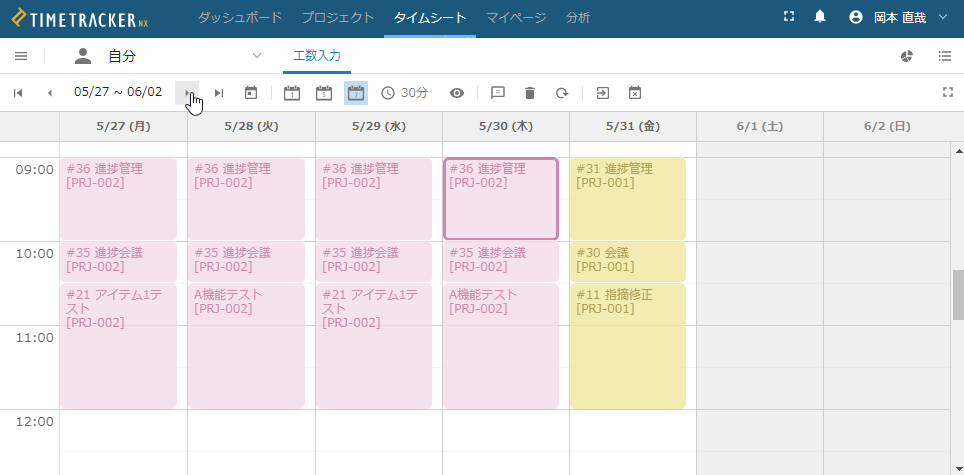Switch to 7-day week view
Image resolution: width=964 pixels, height=475 pixels.
point(356,93)
